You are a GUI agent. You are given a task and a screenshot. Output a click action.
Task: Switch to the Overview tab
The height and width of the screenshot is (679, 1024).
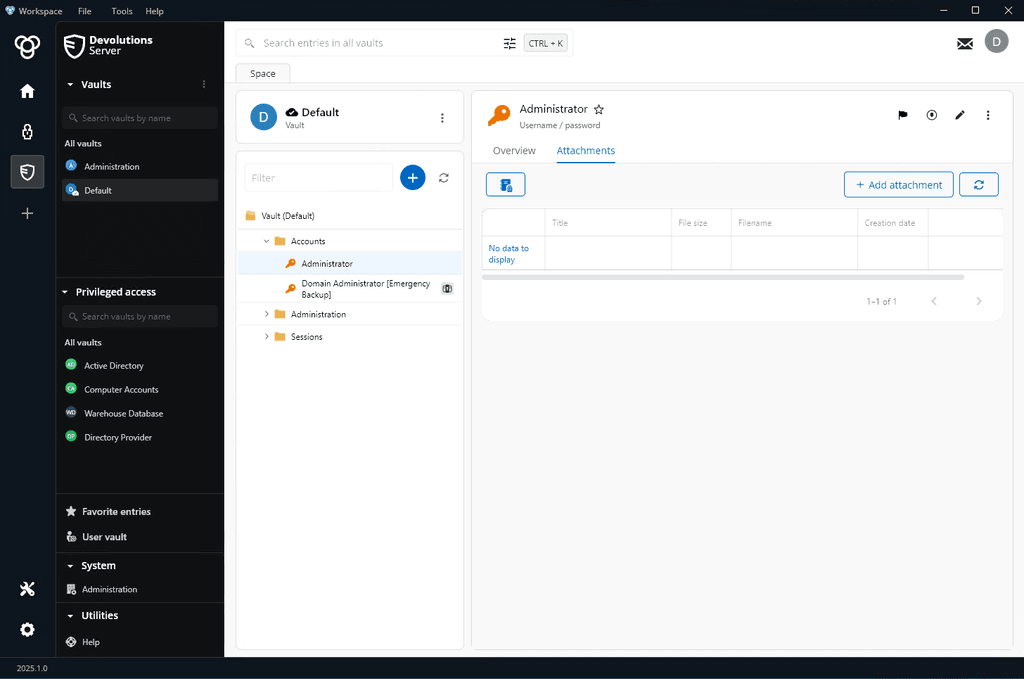(514, 151)
